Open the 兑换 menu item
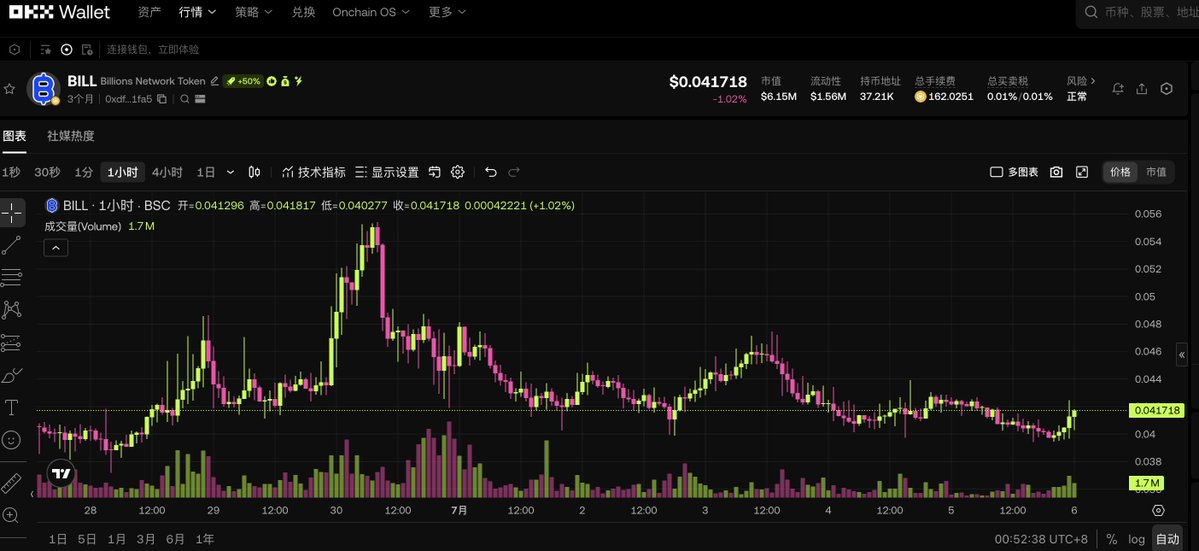 (x=303, y=12)
